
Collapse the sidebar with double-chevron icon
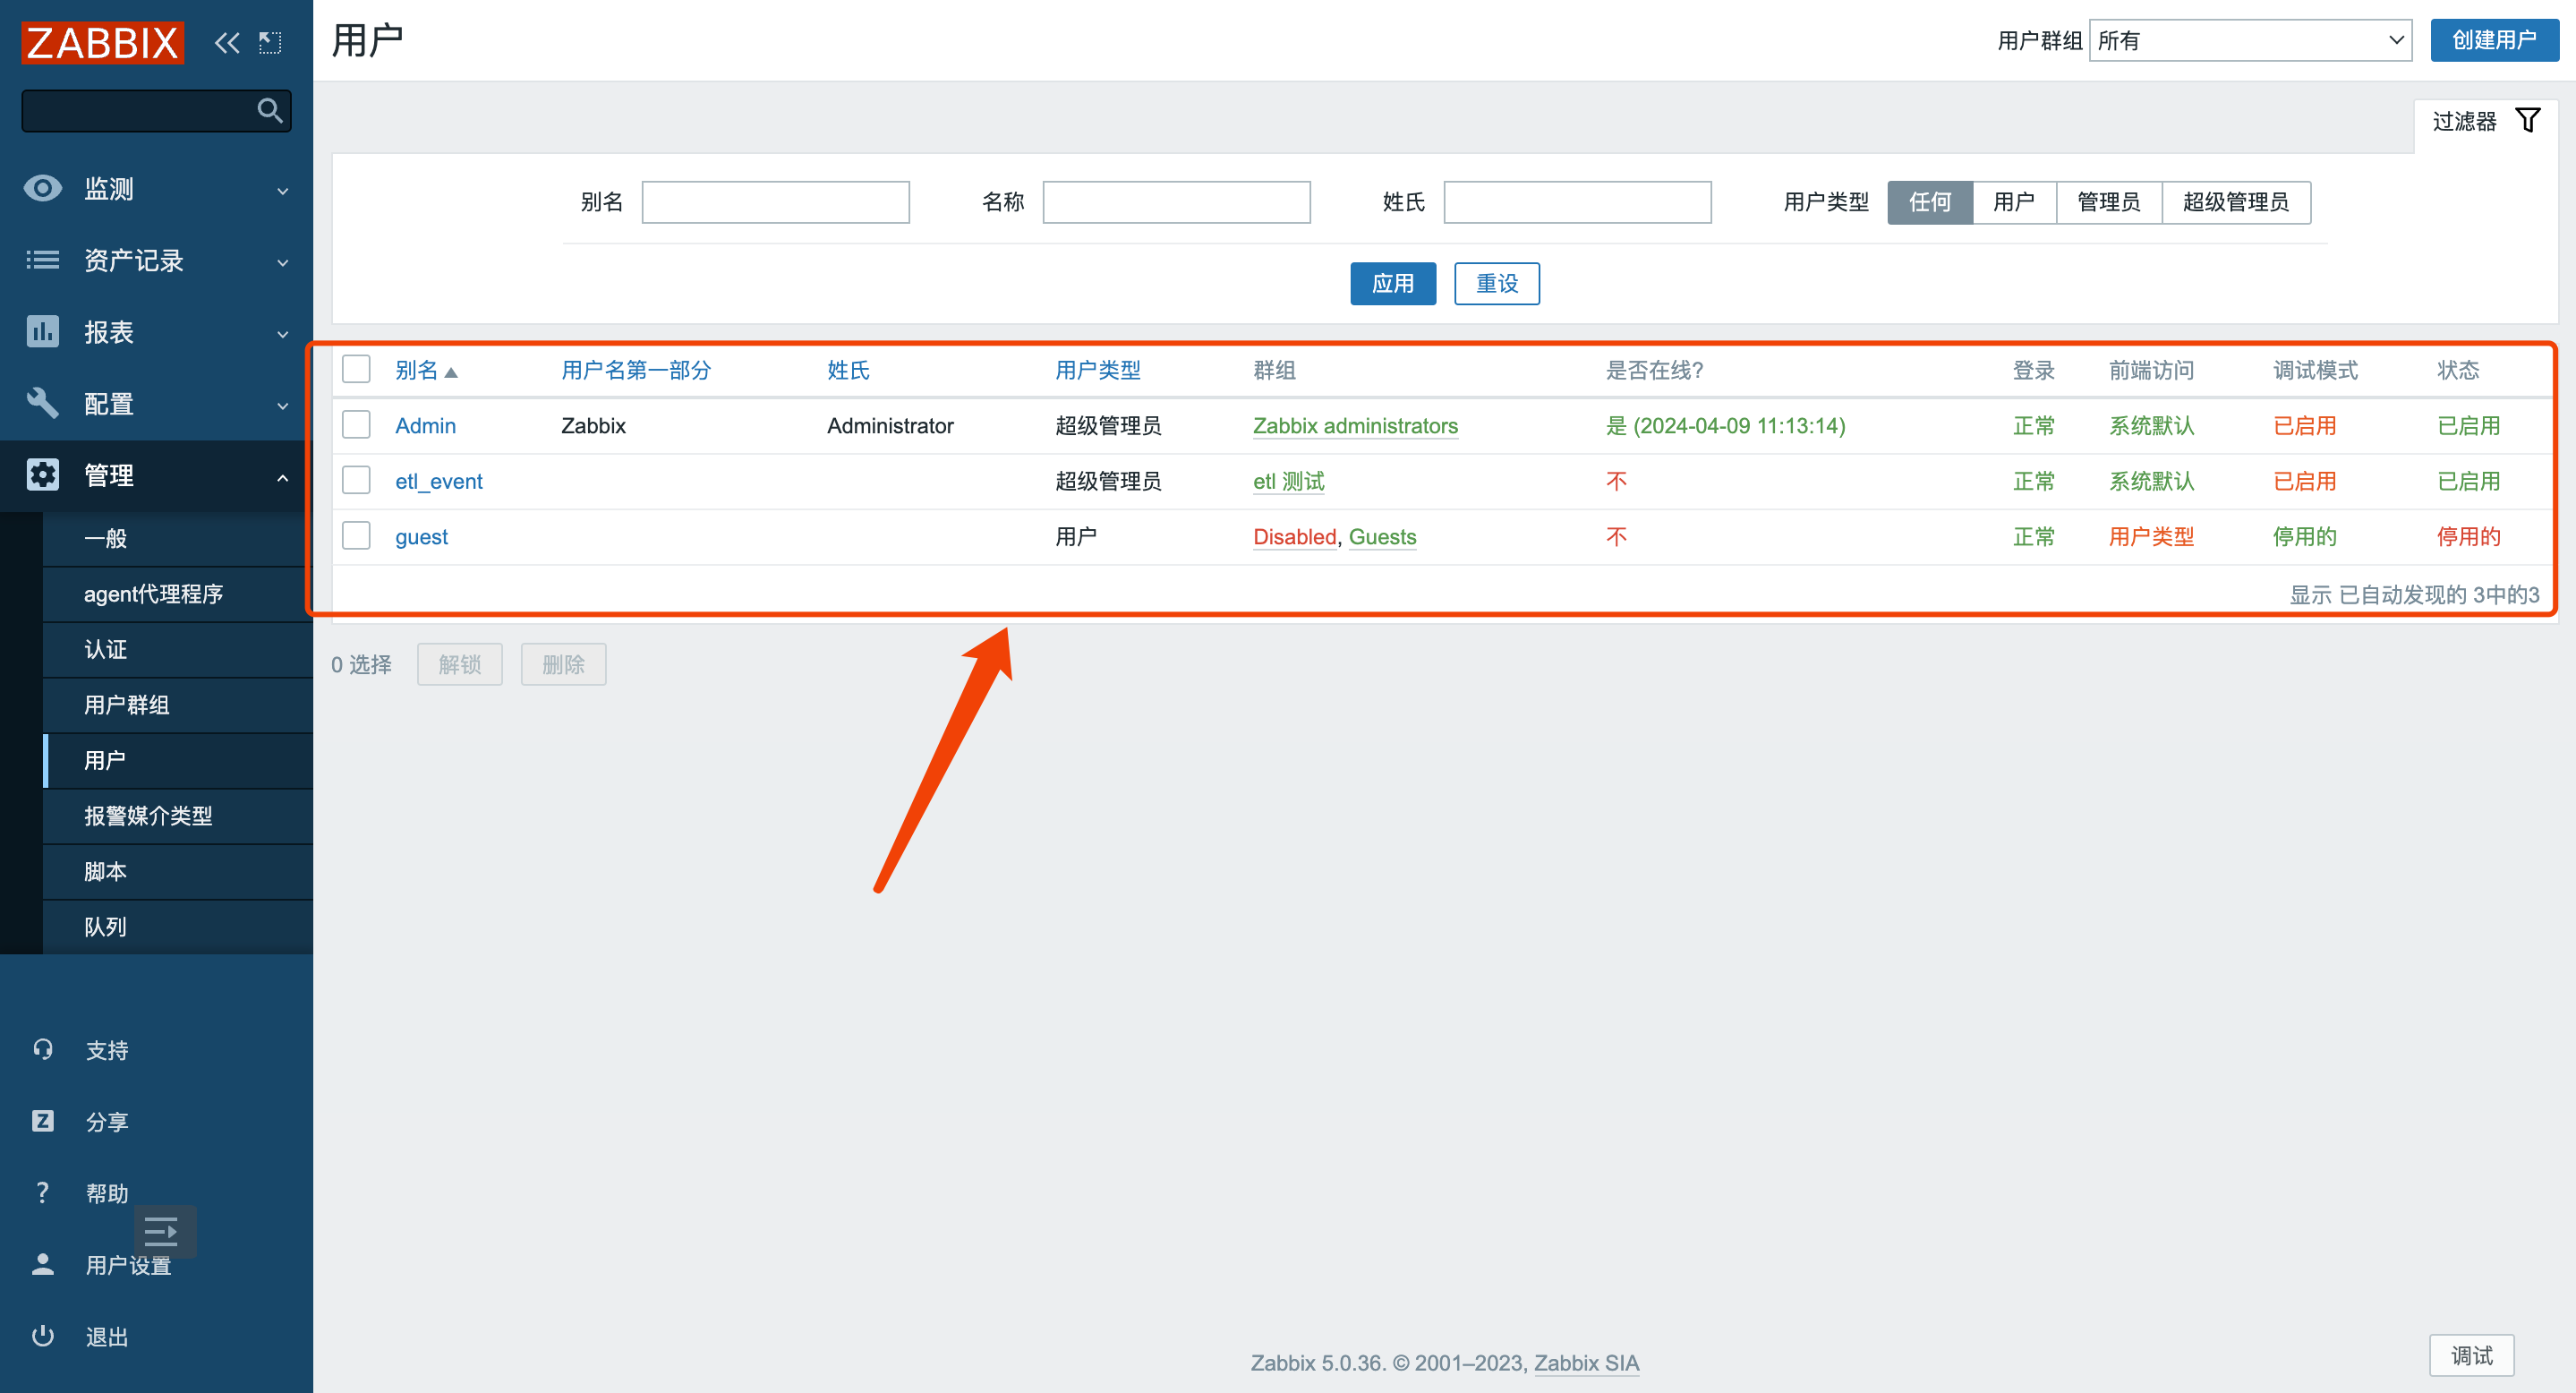(227, 43)
